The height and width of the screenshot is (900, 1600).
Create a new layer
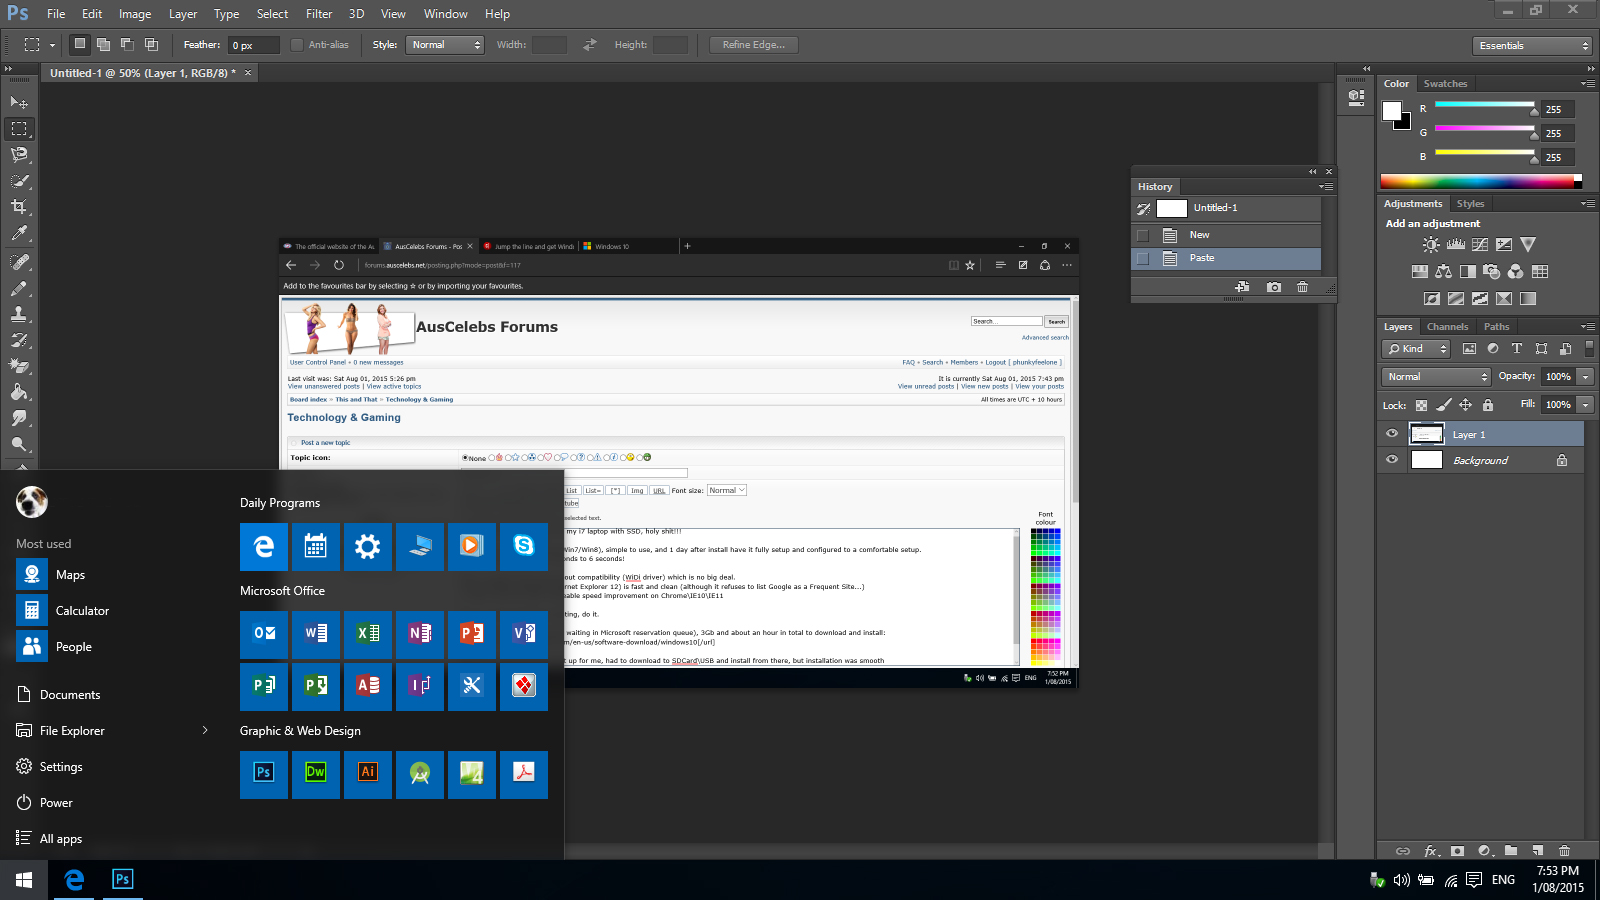1538,851
